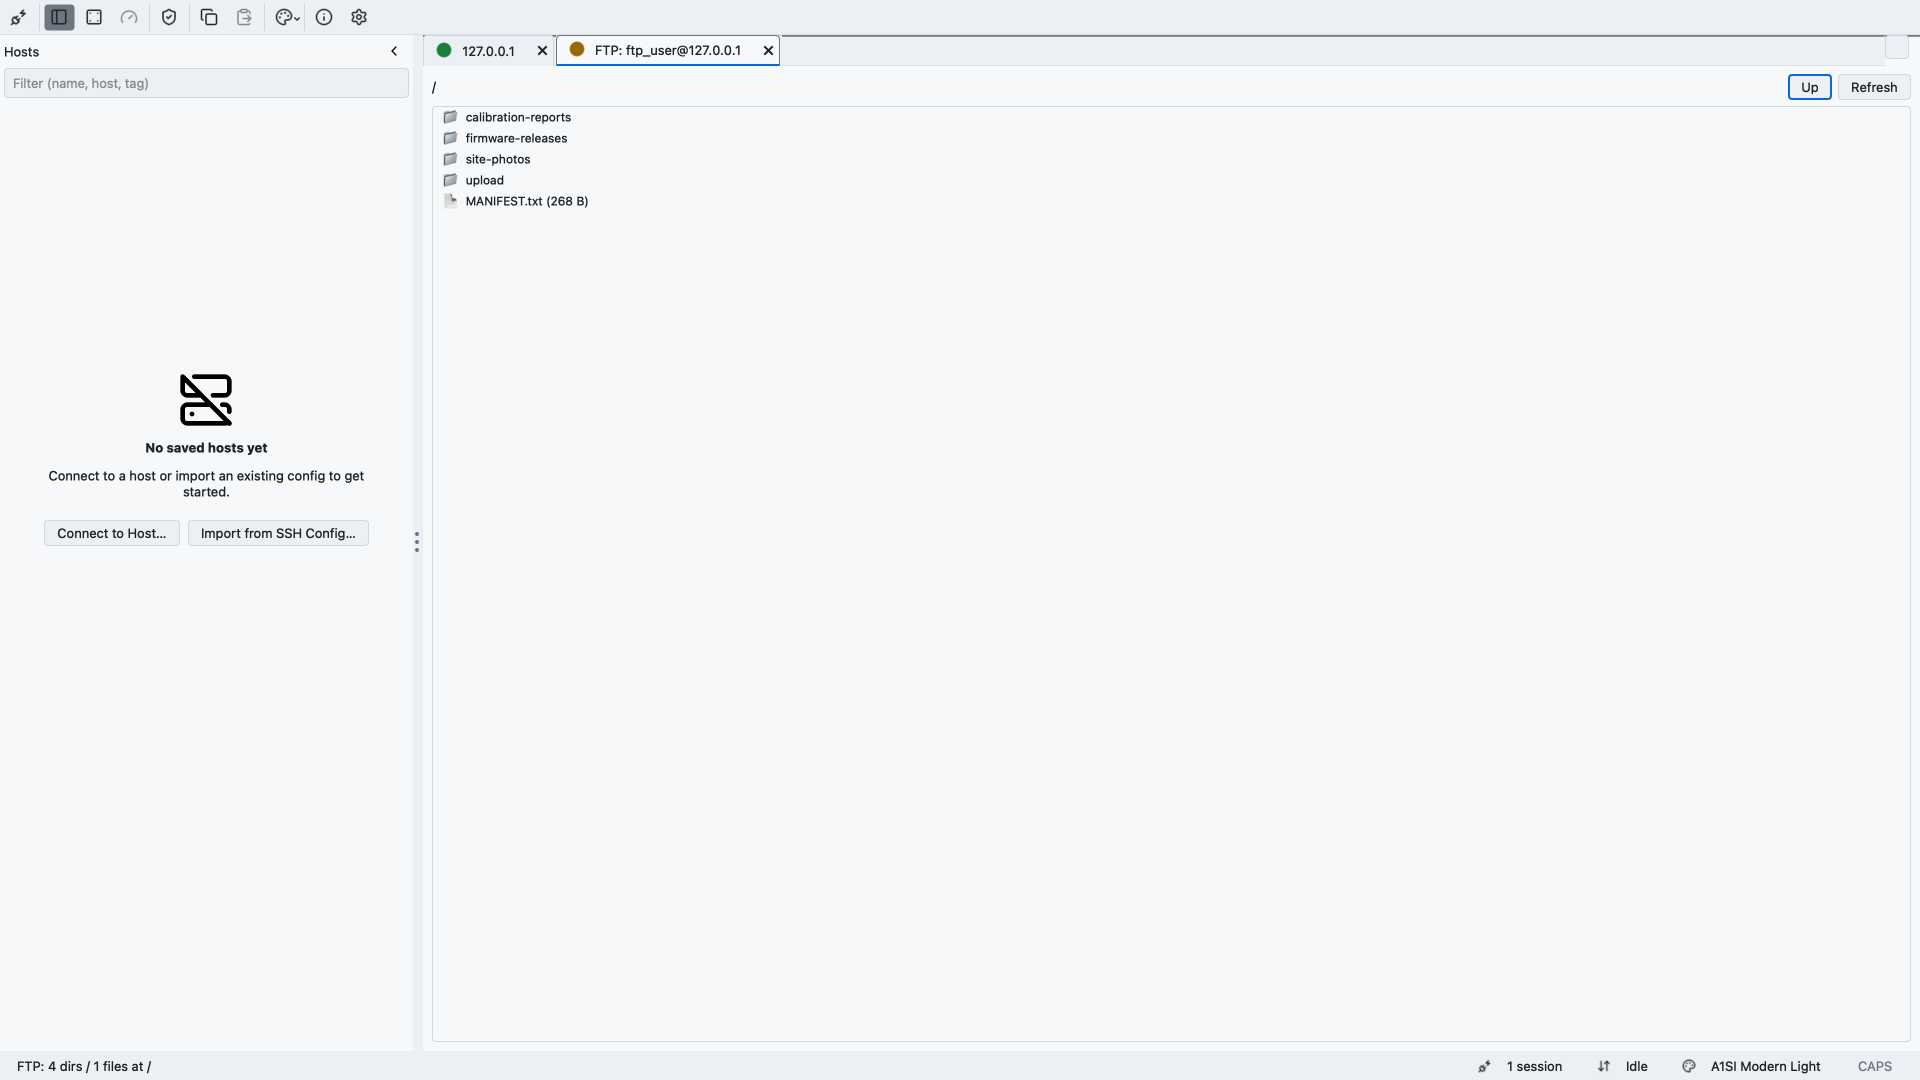Click the copy toolbar icon
The width and height of the screenshot is (1920, 1080).
click(x=209, y=17)
